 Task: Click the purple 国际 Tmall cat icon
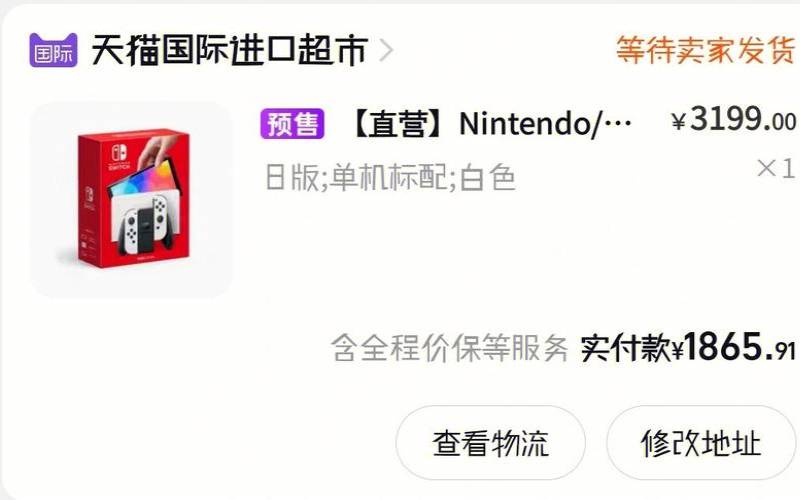53,50
